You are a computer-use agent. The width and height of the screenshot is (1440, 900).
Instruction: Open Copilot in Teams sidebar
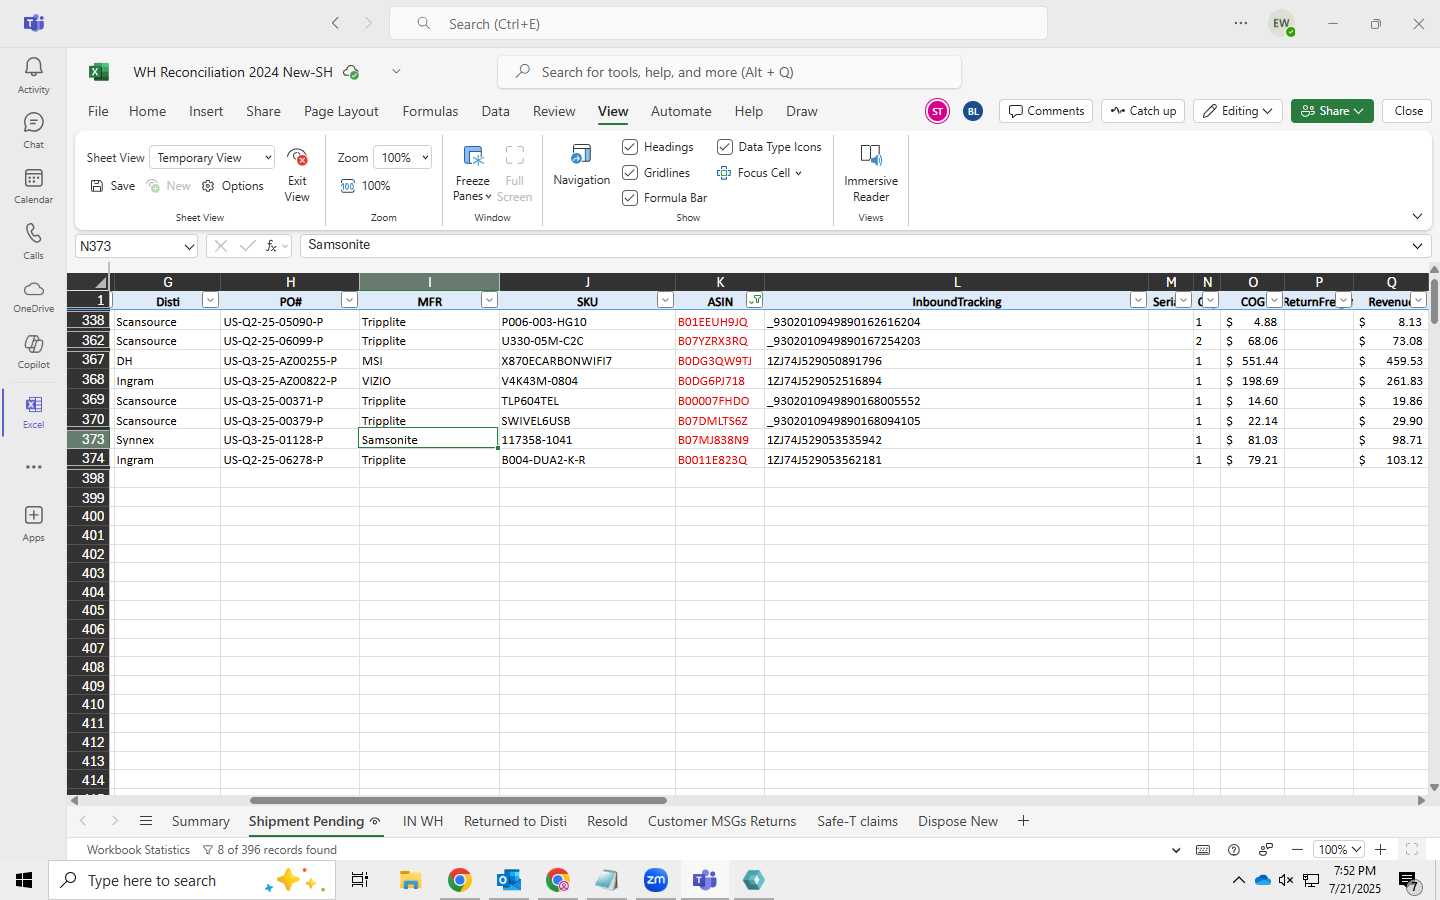[33, 351]
